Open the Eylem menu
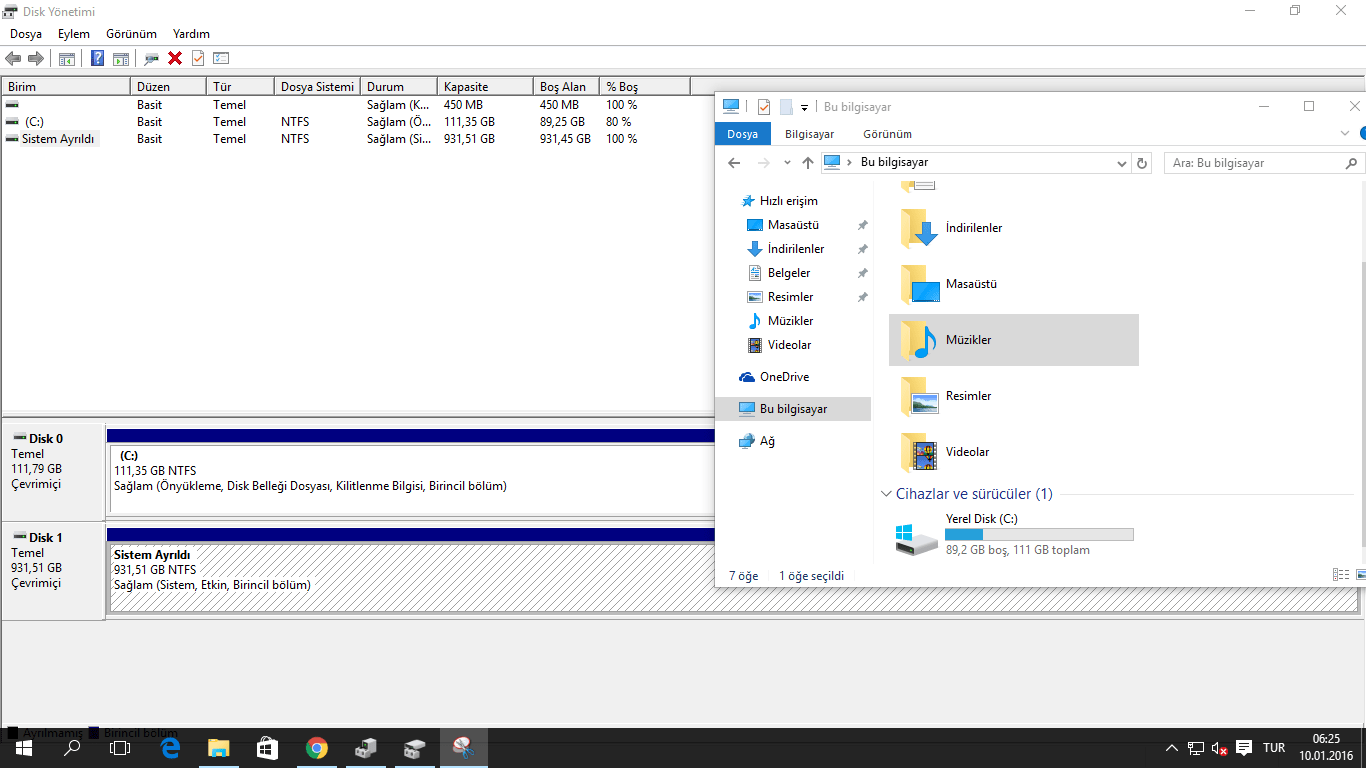The image size is (1366, 768). (x=74, y=34)
